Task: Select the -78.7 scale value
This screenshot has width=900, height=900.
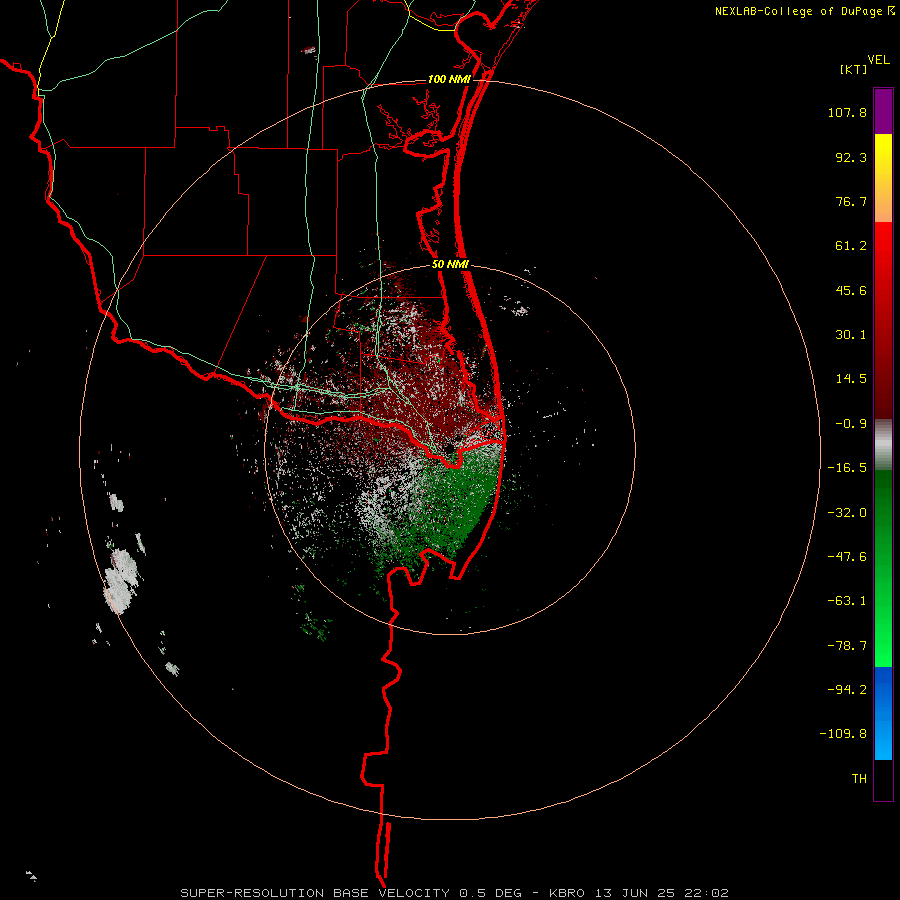Action: [x=847, y=646]
